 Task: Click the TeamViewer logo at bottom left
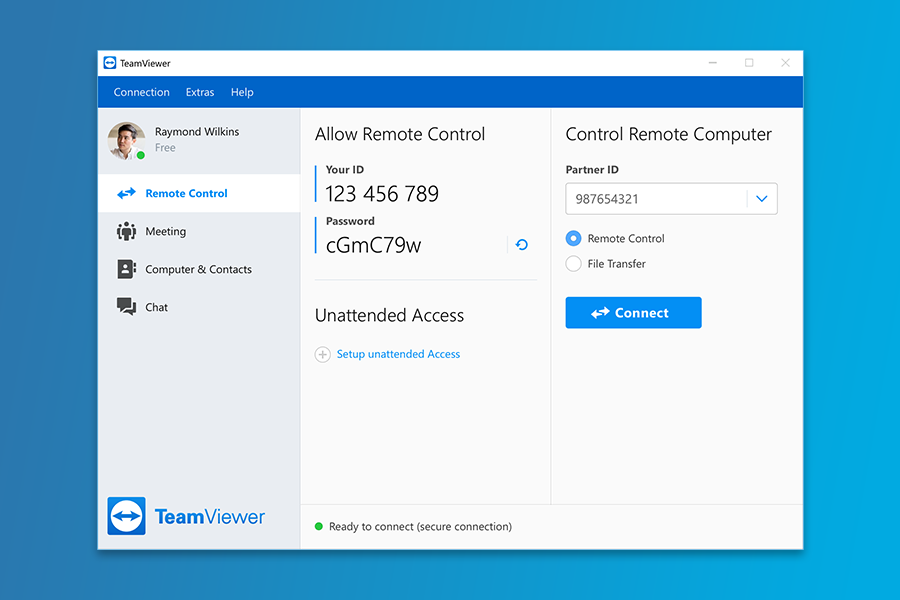pyautogui.click(x=186, y=516)
